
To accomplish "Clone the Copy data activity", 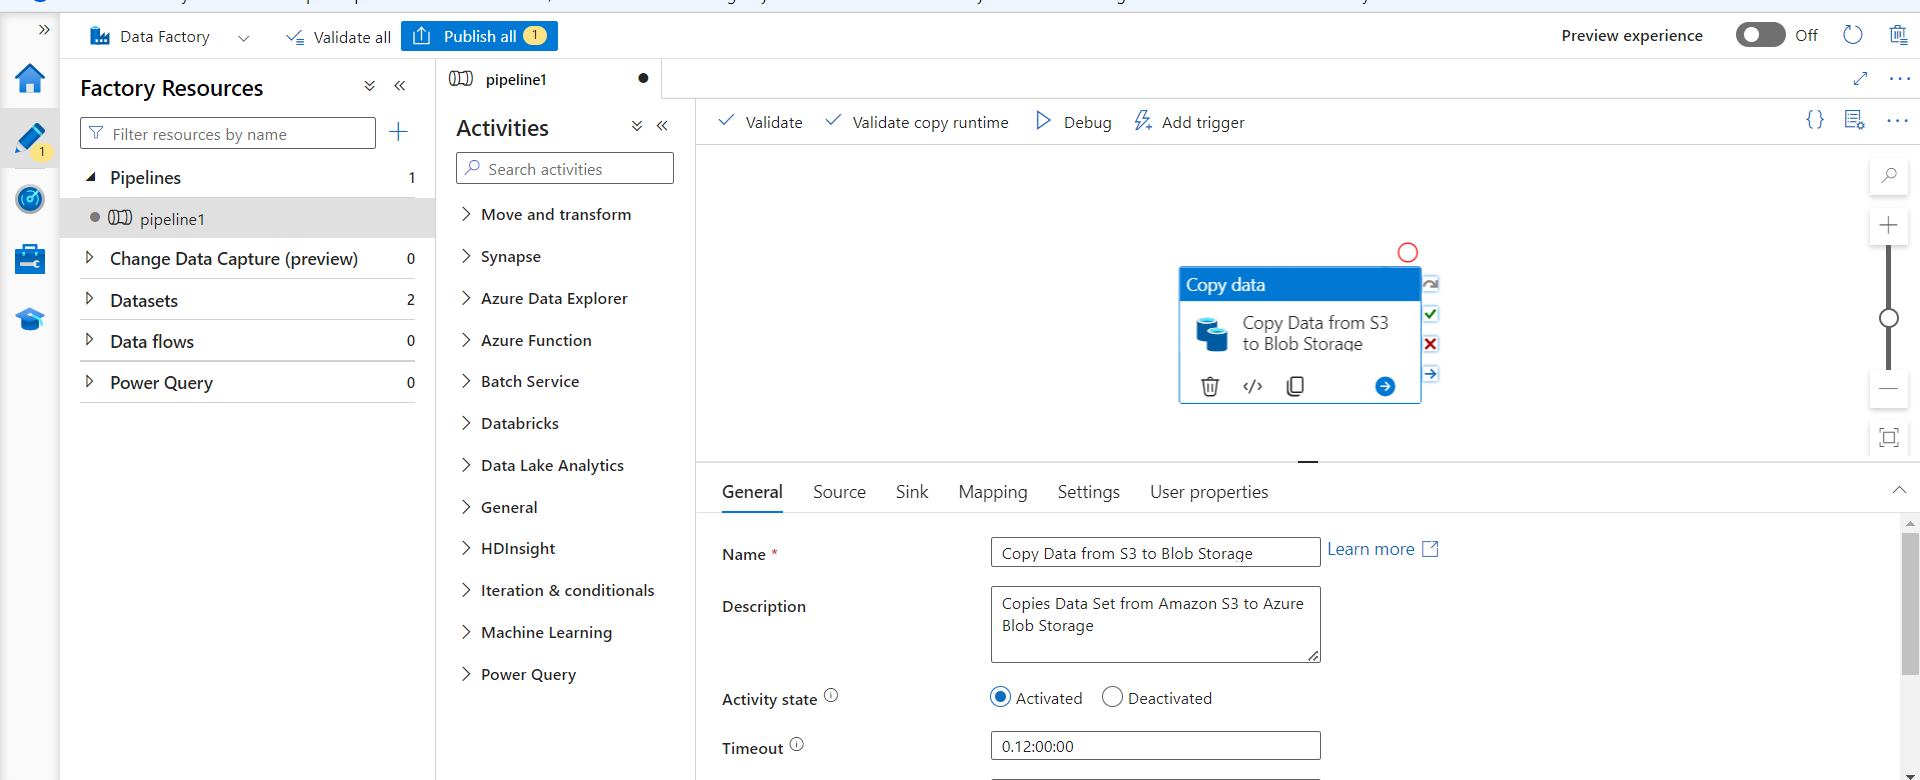I will pyautogui.click(x=1295, y=386).
